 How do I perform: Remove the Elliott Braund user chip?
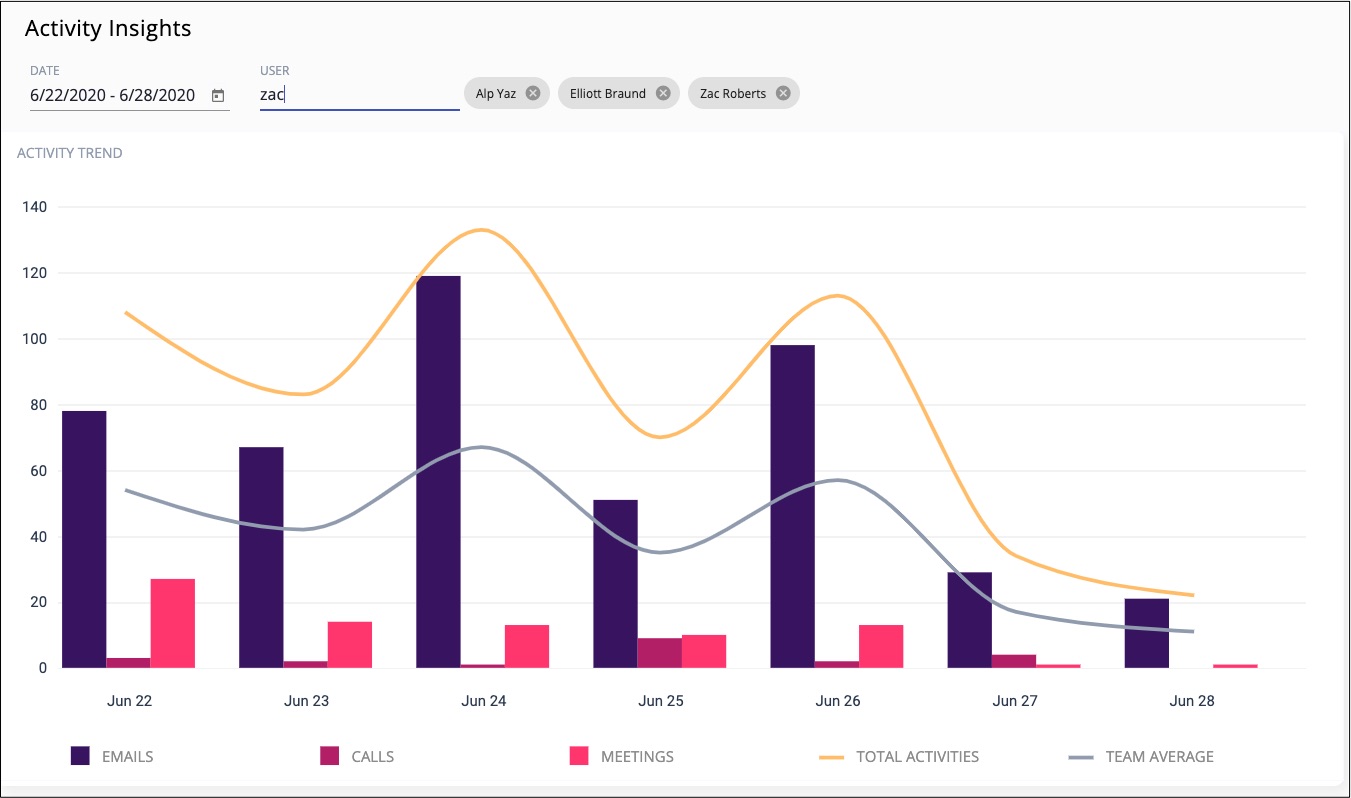pyautogui.click(x=662, y=93)
